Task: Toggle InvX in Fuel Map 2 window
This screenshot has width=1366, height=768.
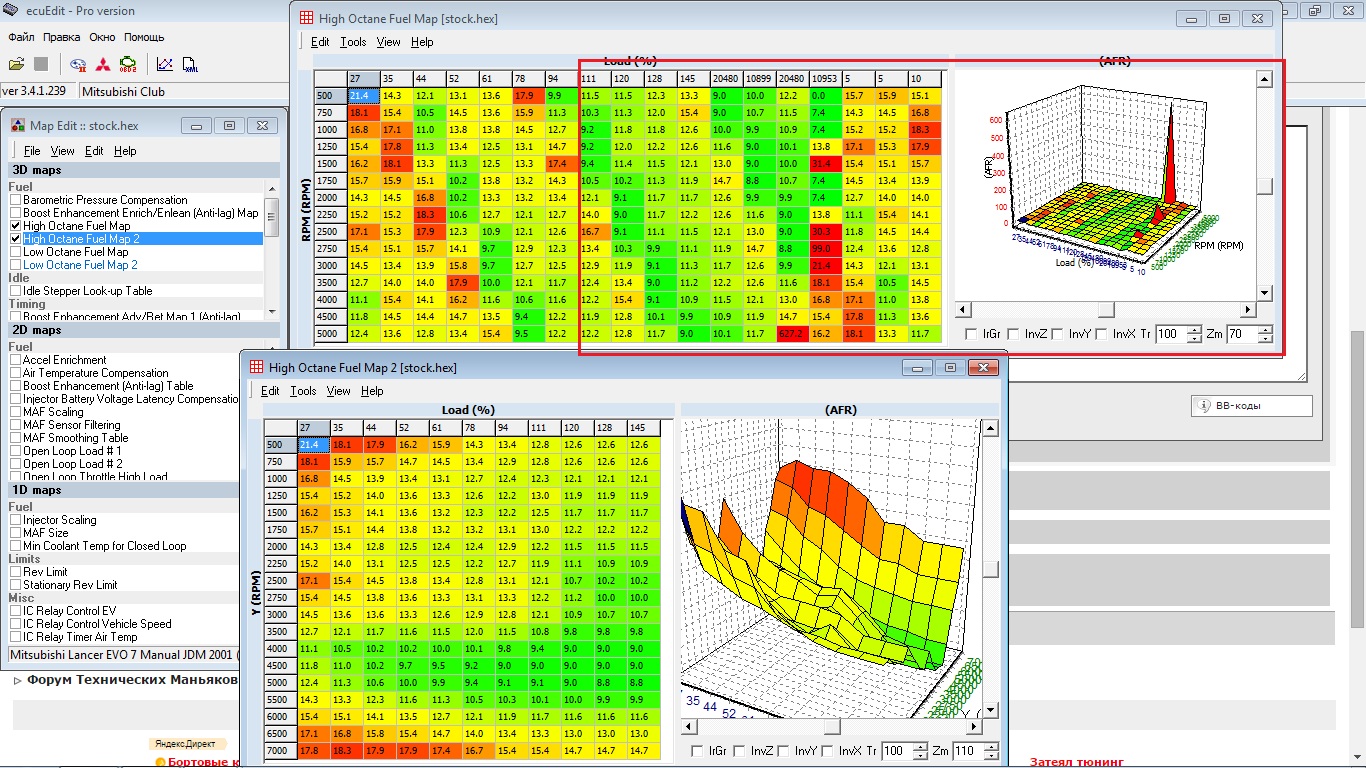Action: (827, 751)
